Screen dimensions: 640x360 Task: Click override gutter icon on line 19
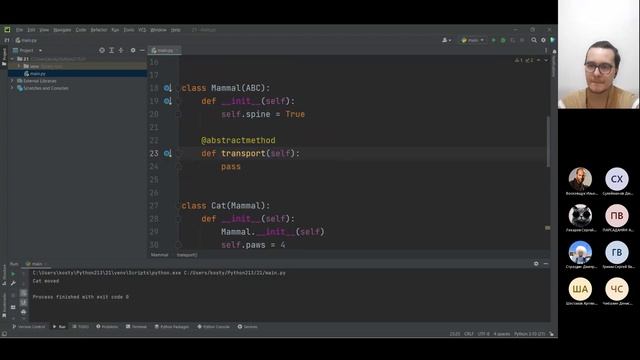coord(167,101)
